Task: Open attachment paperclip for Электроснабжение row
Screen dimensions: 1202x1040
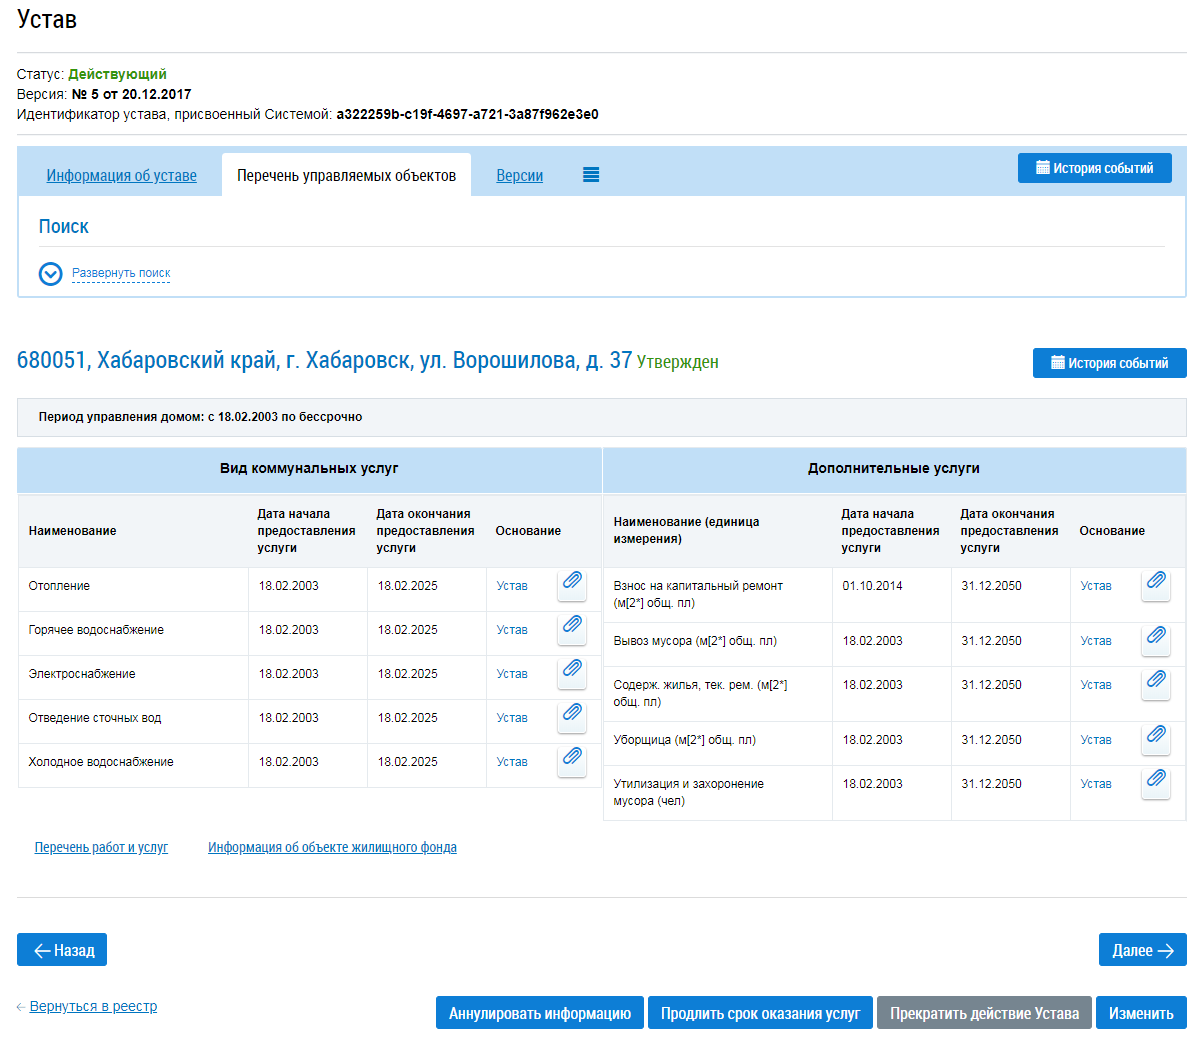Action: coord(572,673)
